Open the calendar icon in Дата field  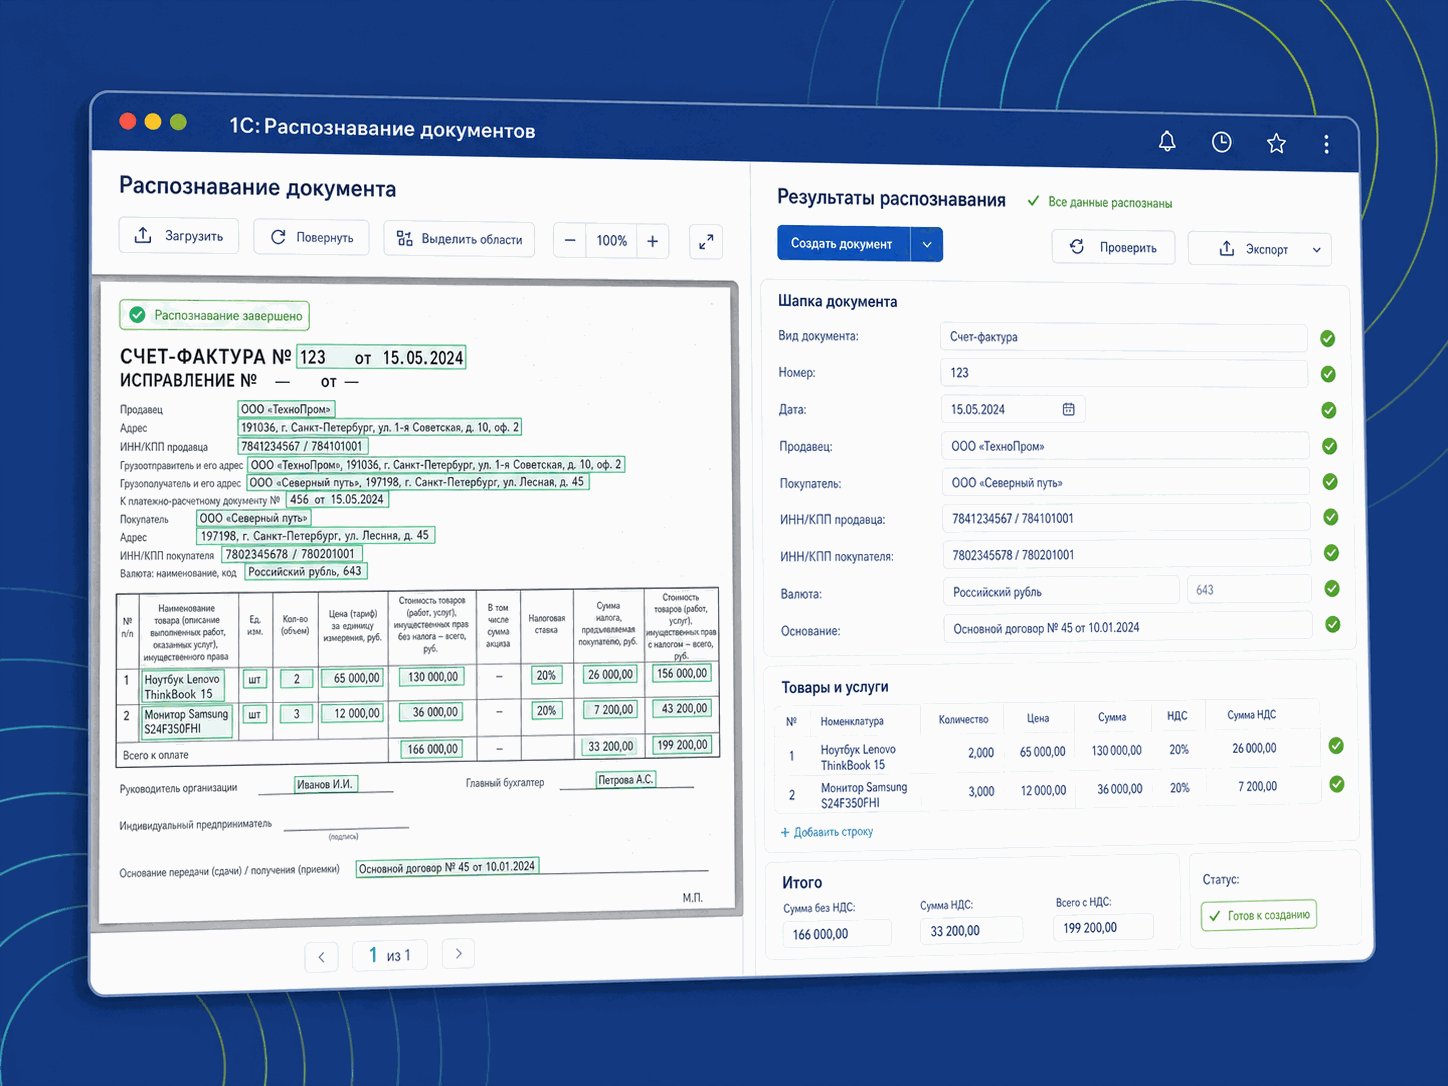[1068, 409]
